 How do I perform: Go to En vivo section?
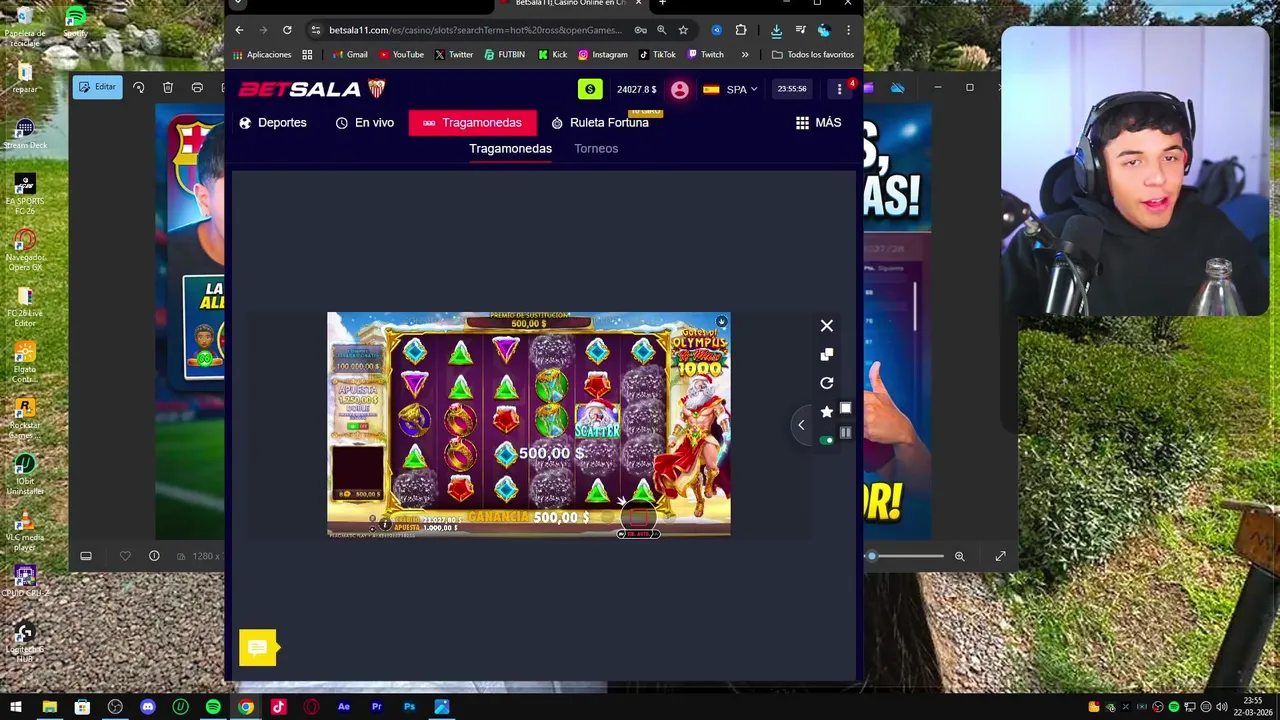click(x=365, y=122)
